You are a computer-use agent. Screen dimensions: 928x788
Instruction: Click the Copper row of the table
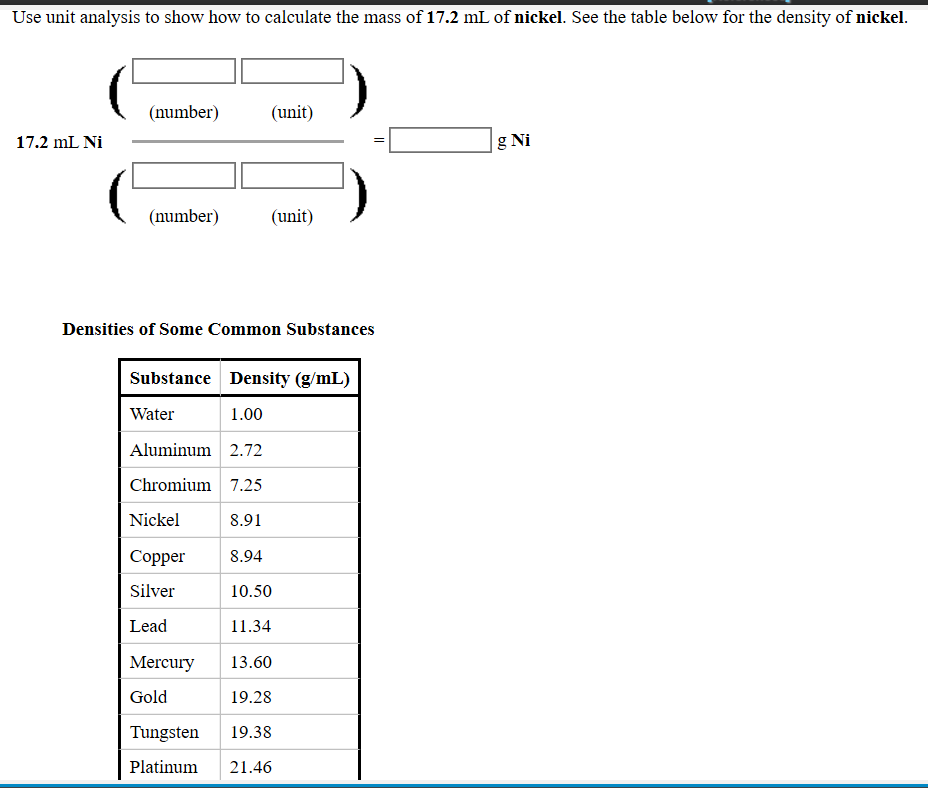[157, 555]
